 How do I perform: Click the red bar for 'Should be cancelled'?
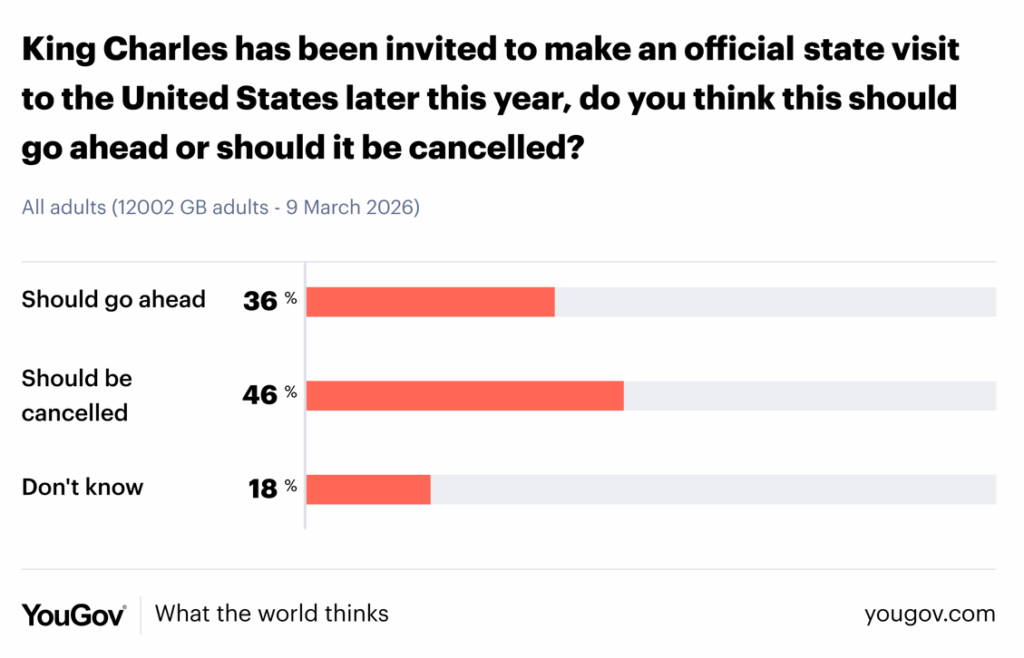[x=465, y=396]
